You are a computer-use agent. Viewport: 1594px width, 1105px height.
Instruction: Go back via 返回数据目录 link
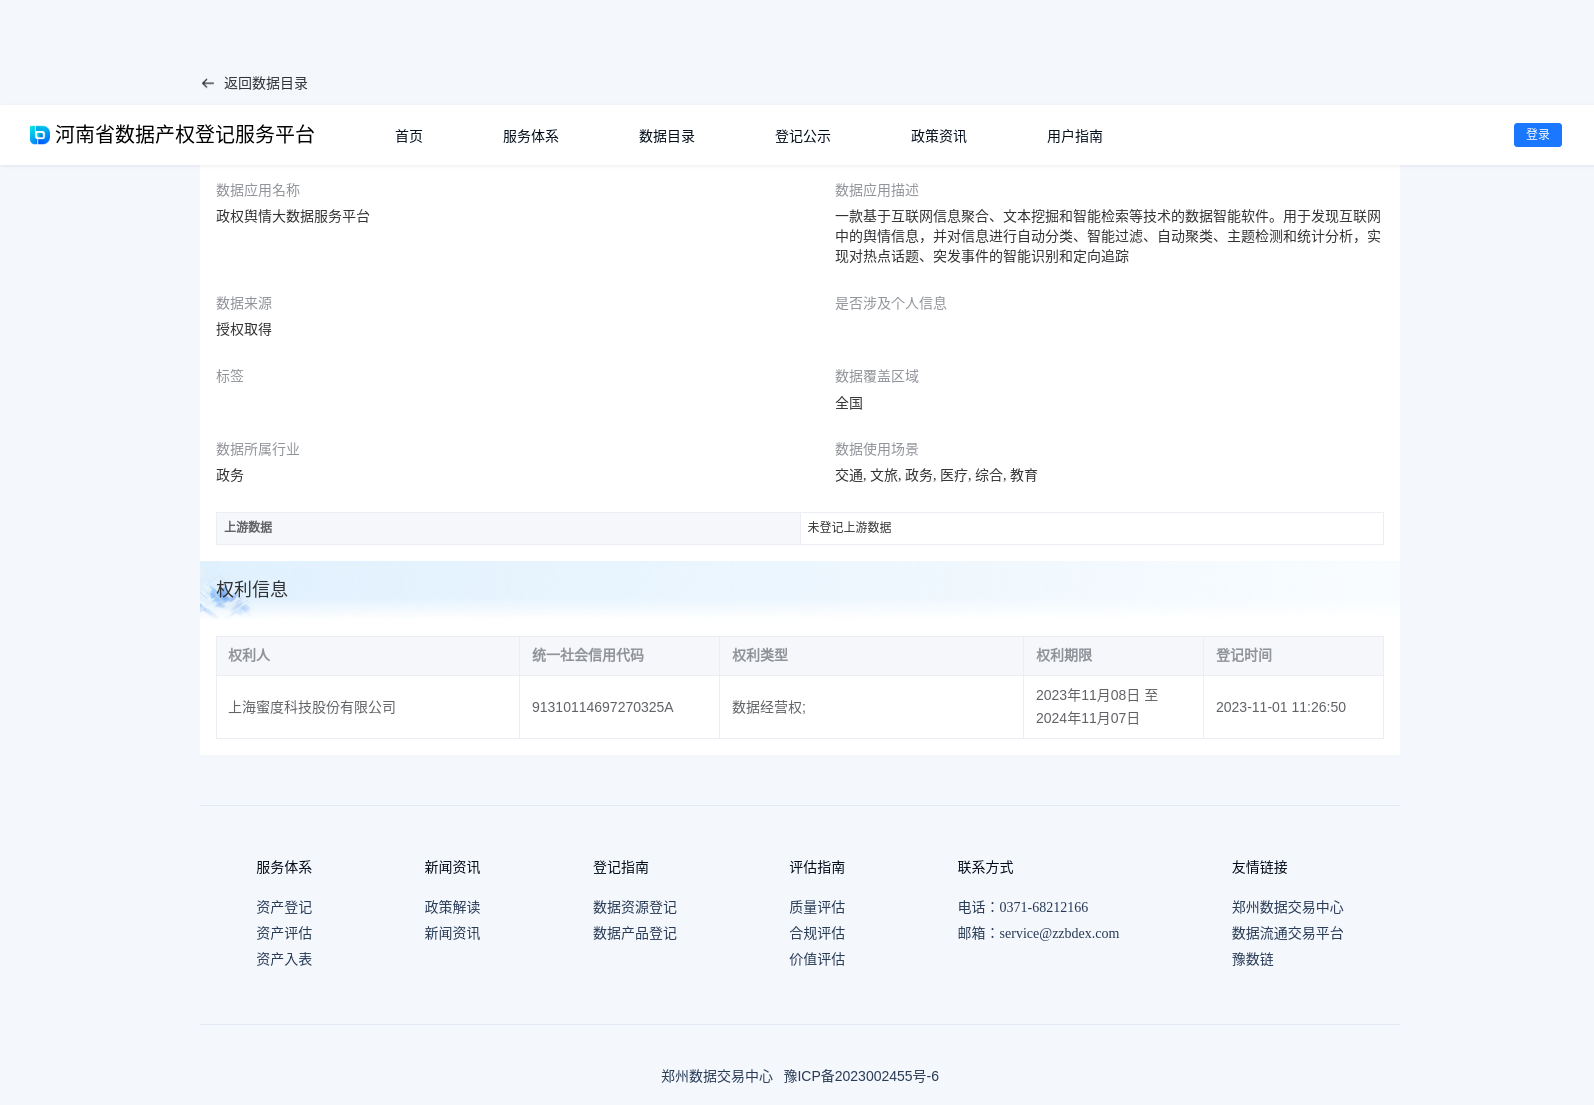tap(266, 84)
